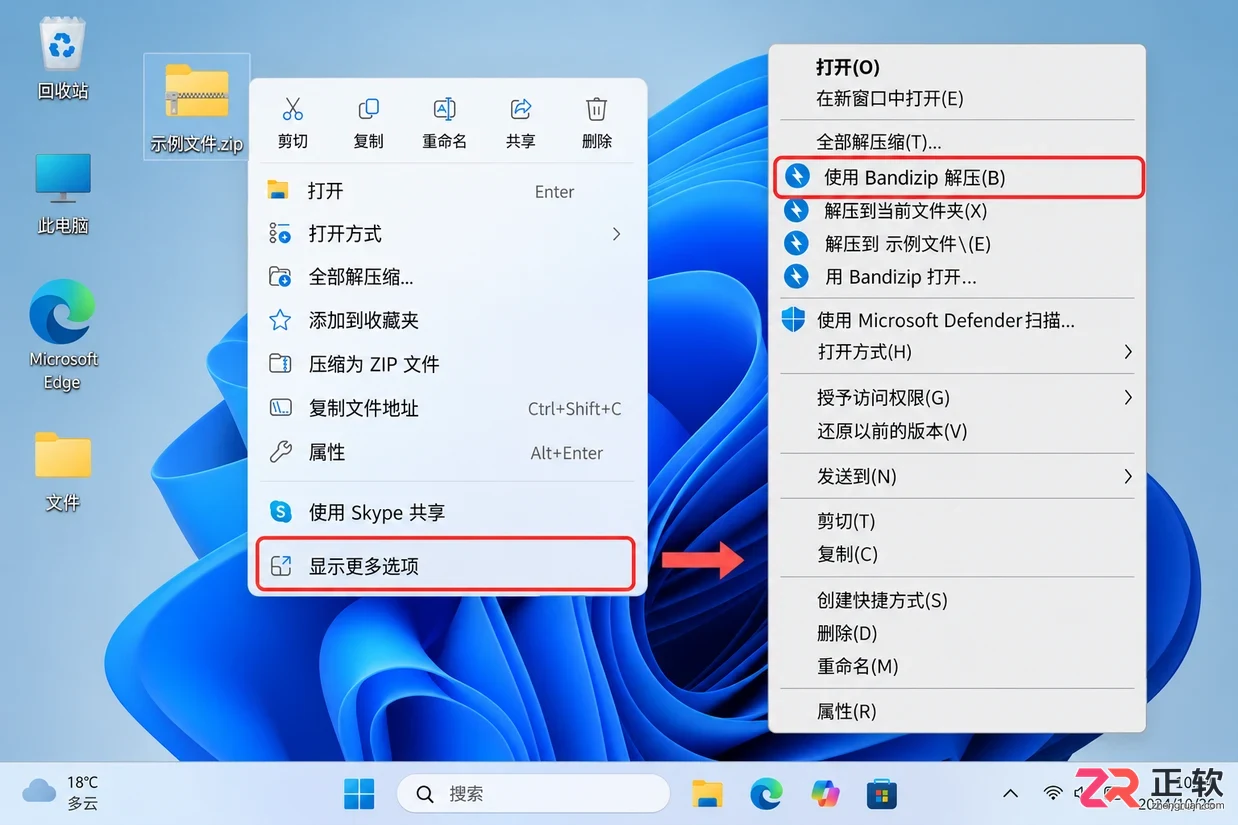The image size is (1238, 825).
Task: Click the Rename (重命名) icon
Action: pos(444,109)
